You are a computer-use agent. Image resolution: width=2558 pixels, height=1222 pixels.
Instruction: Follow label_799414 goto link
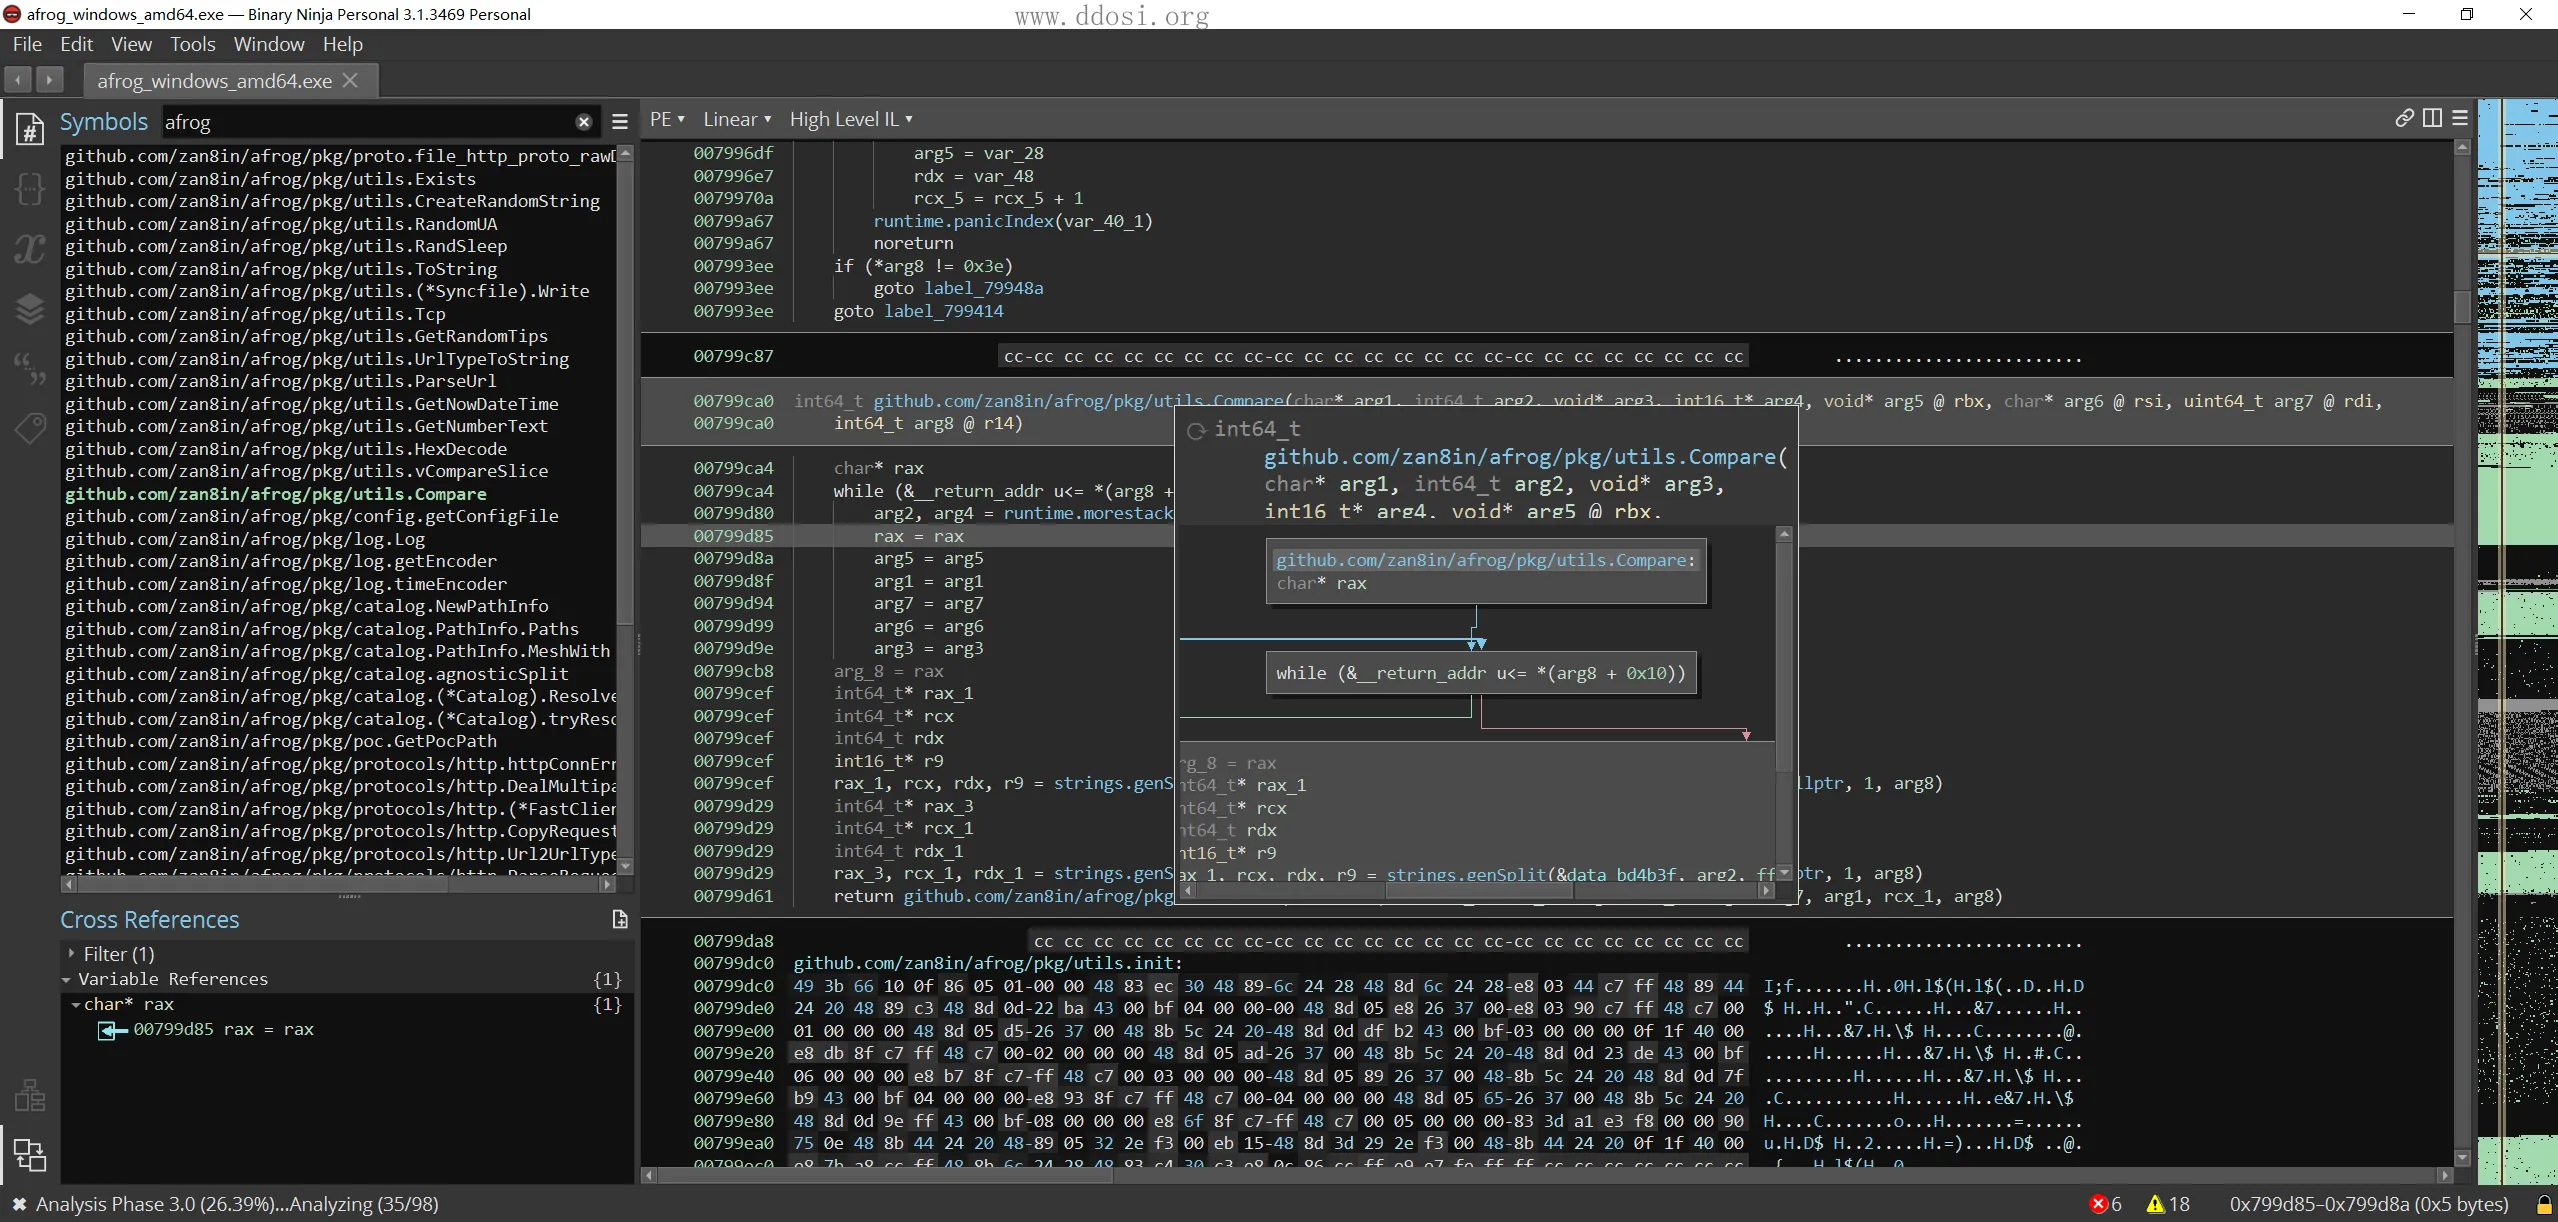click(943, 311)
